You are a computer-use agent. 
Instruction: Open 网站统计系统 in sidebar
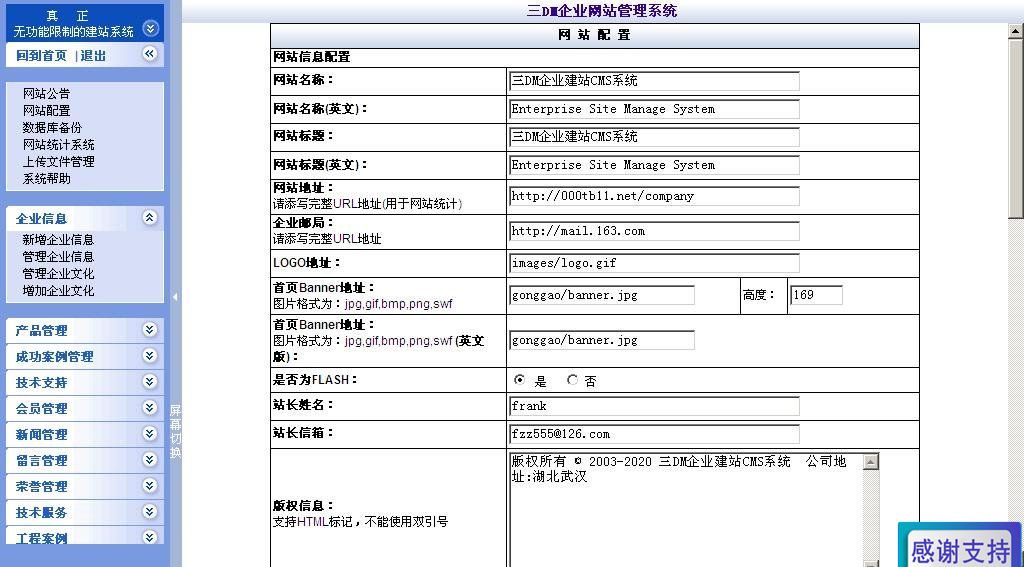59,144
